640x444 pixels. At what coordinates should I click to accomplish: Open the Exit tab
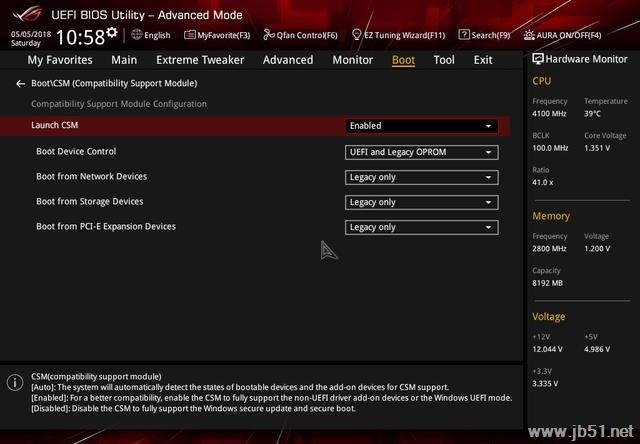[x=483, y=60]
